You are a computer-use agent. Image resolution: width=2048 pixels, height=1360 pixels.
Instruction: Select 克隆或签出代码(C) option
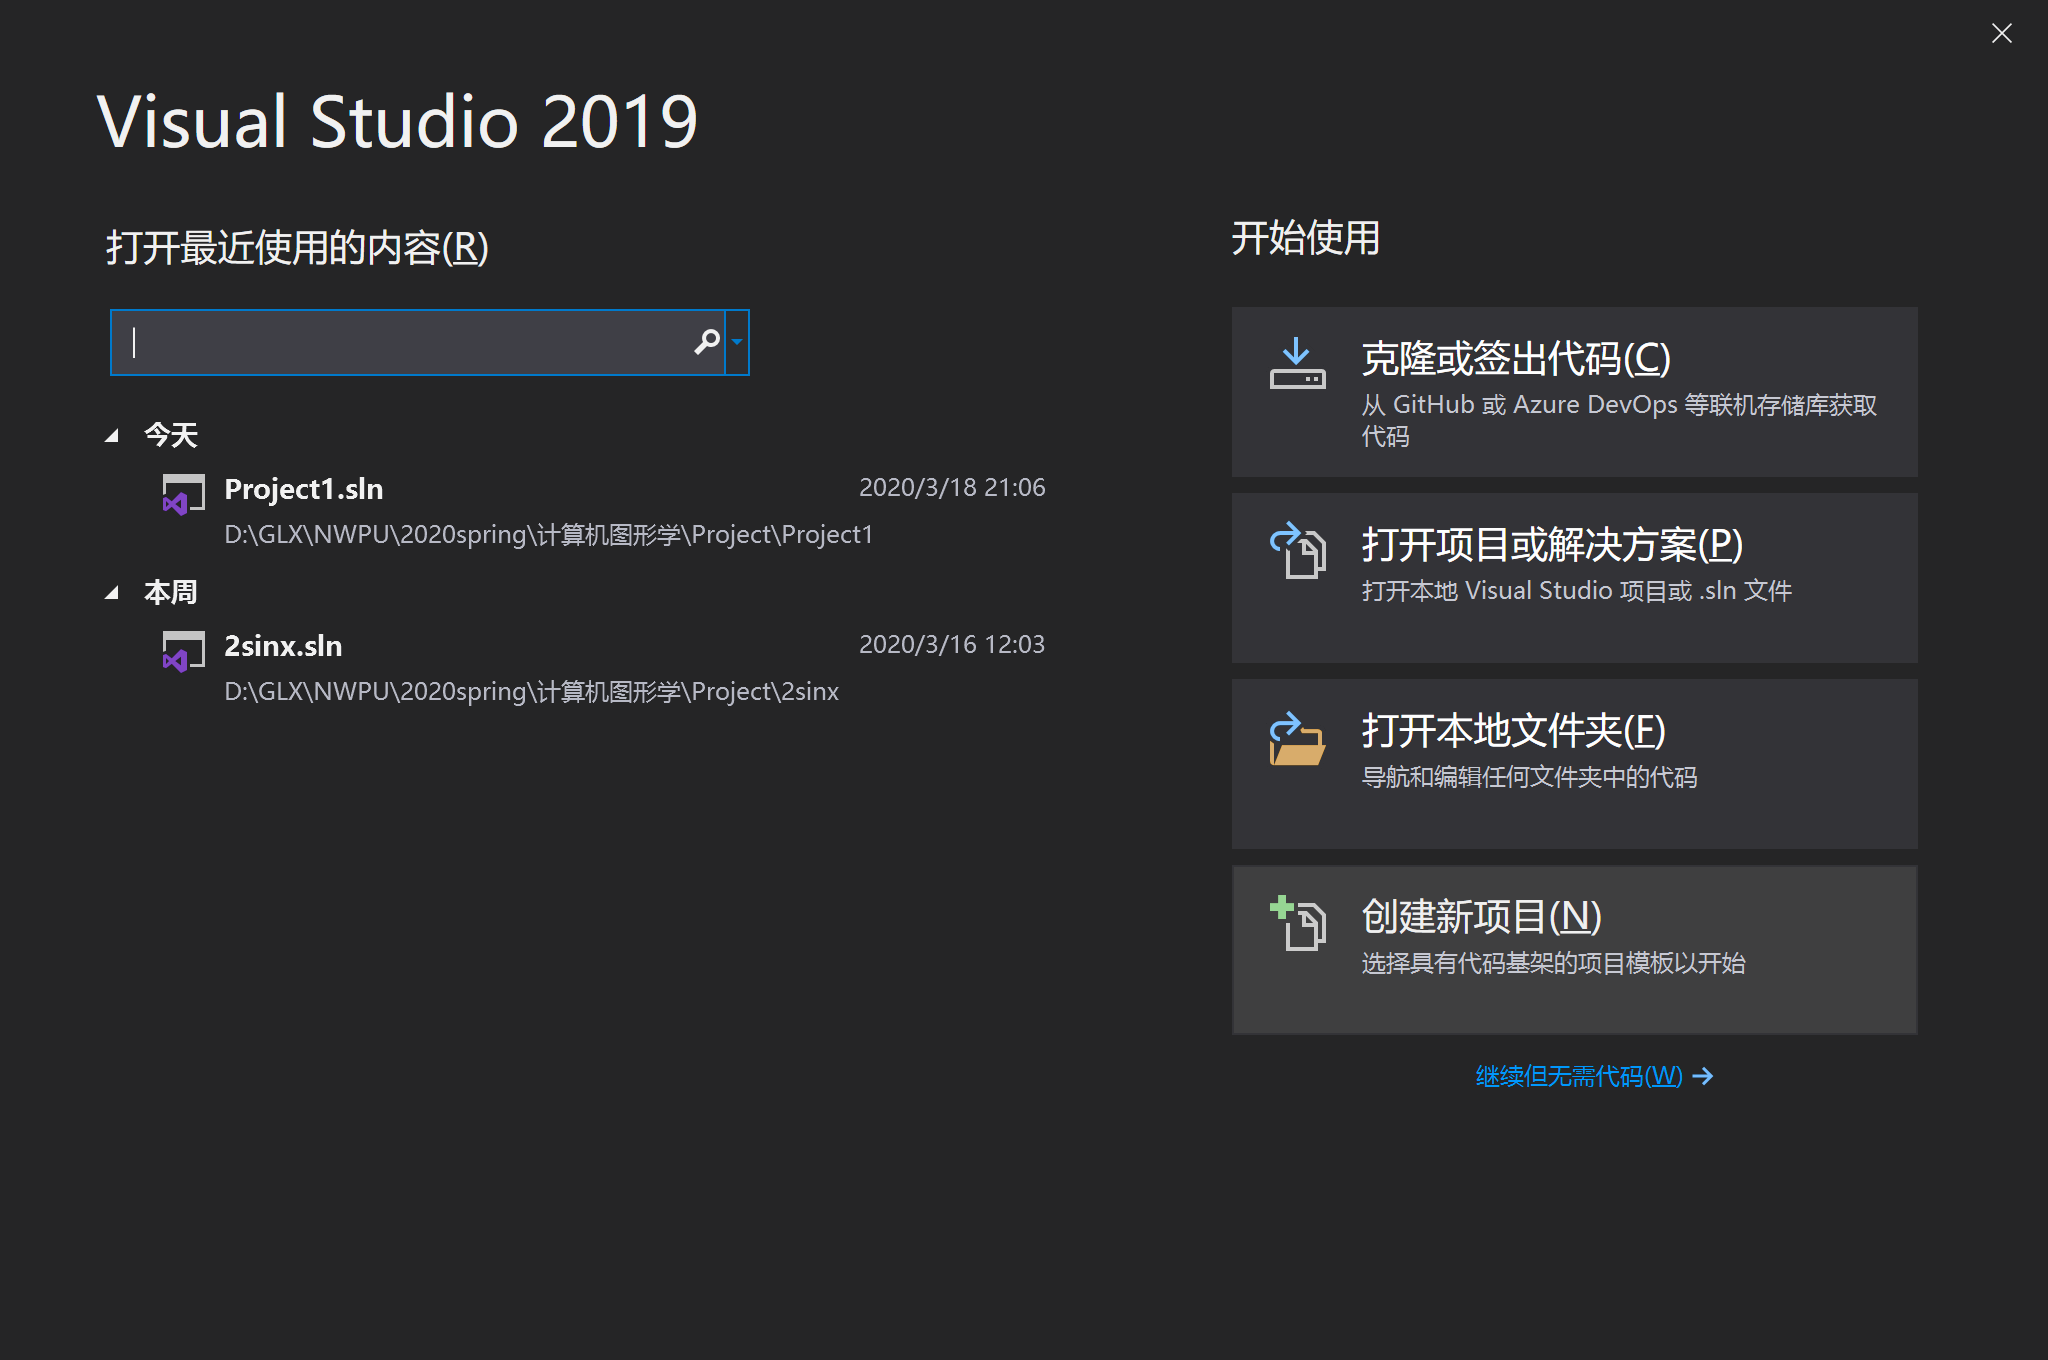[1574, 392]
